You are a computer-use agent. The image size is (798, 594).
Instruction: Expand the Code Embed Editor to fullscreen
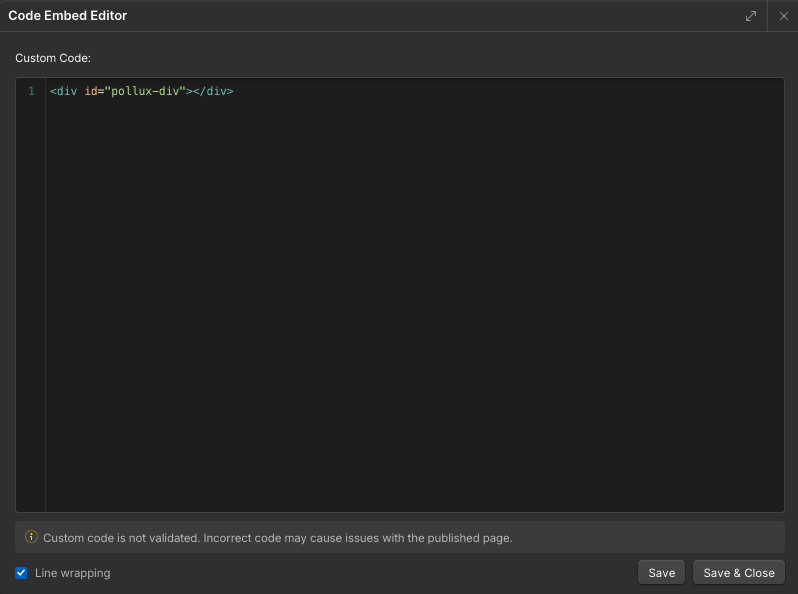[751, 16]
